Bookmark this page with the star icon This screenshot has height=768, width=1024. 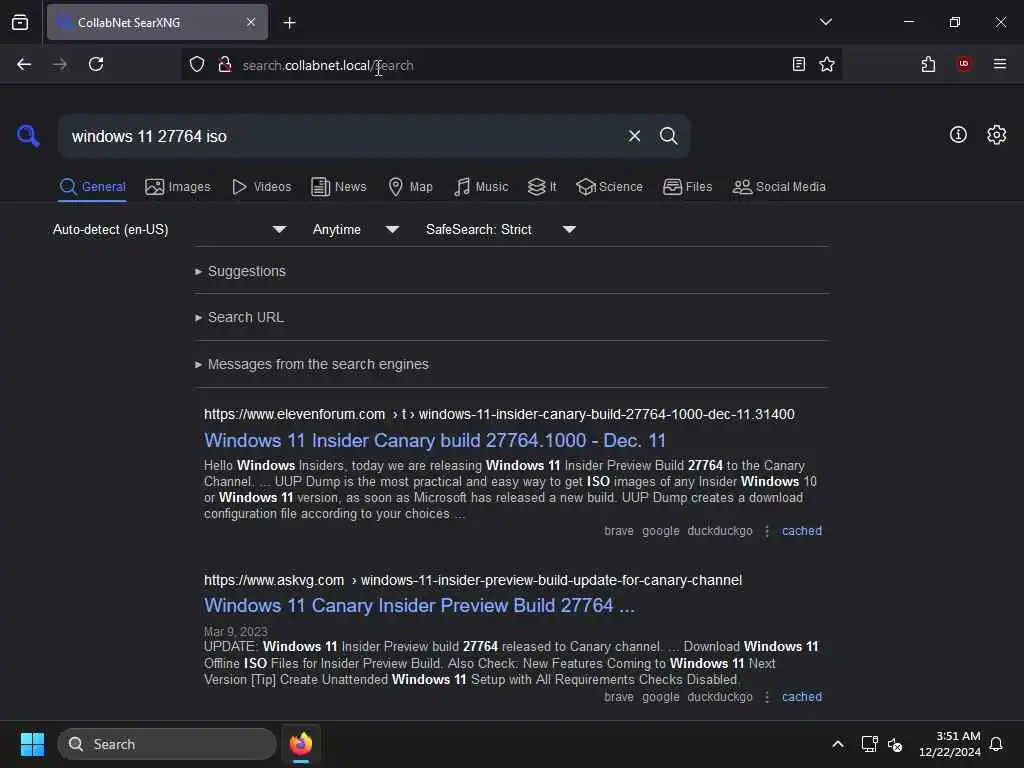827,64
